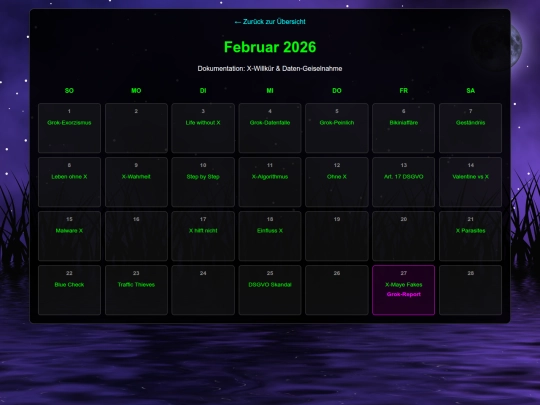540x405 pixels.
Task: Select the empty day 19 cell
Action: point(336,236)
